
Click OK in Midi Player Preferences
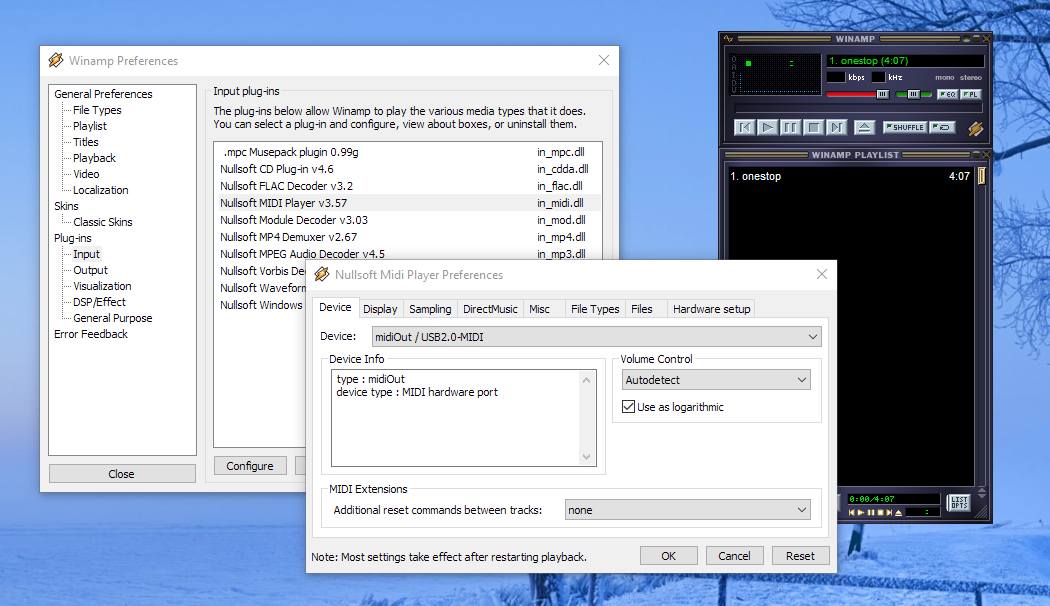(x=668, y=556)
